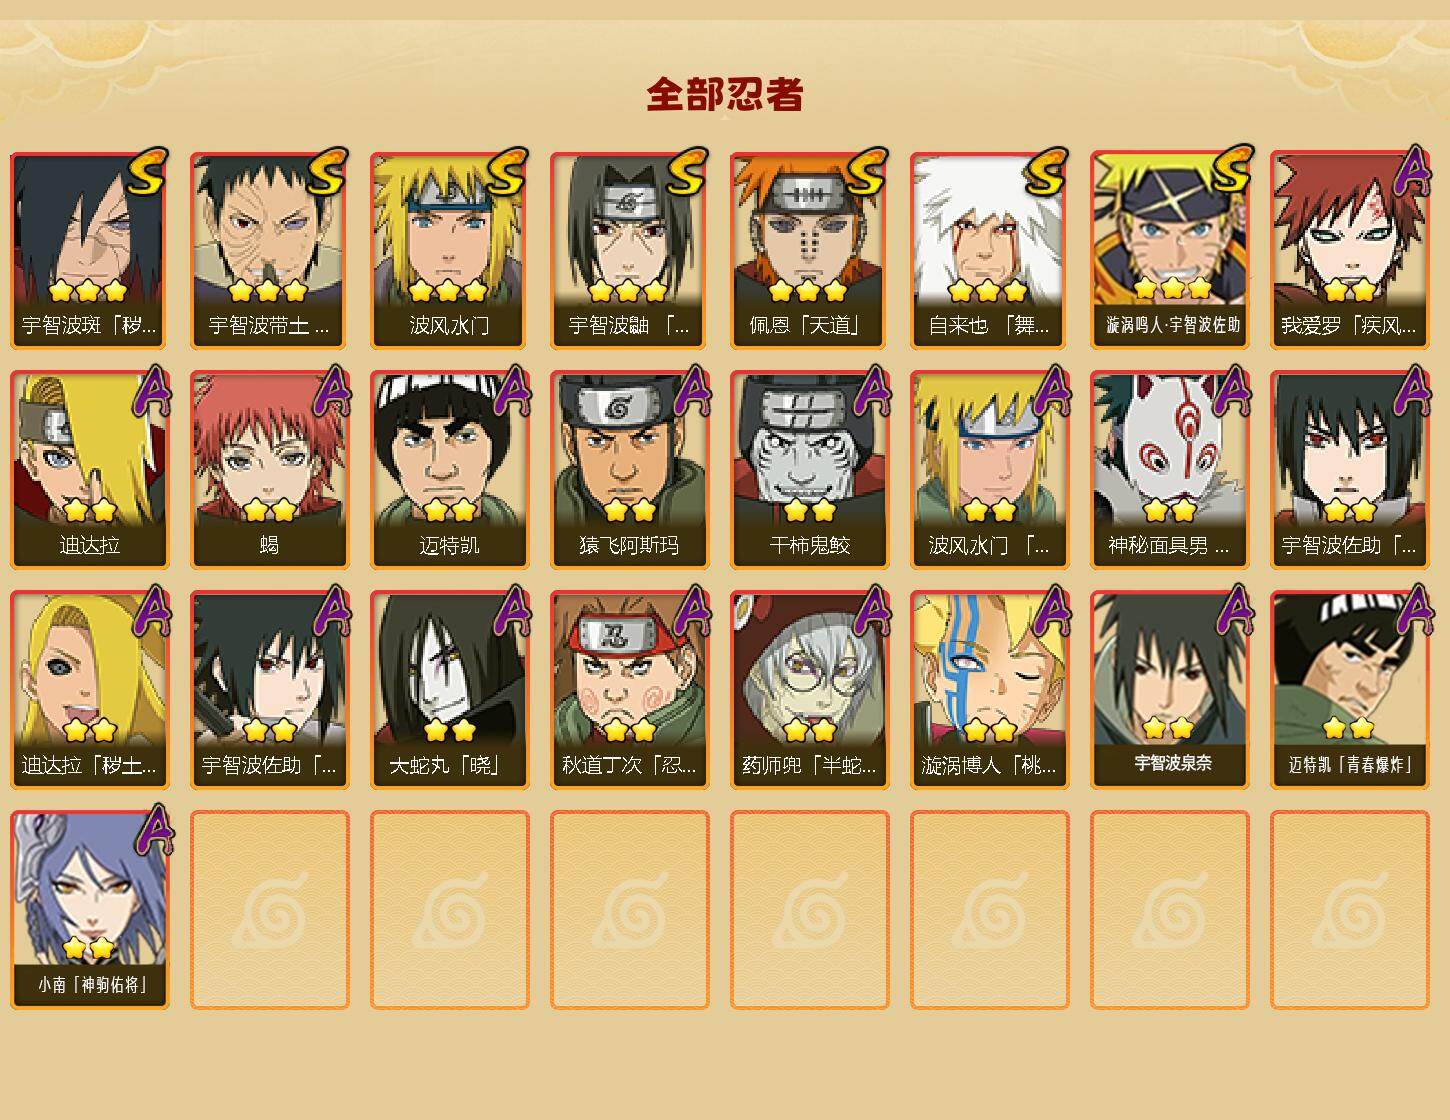Click the S rank badge on 宇智波斑
1450x1120 pixels.
pos(147,174)
